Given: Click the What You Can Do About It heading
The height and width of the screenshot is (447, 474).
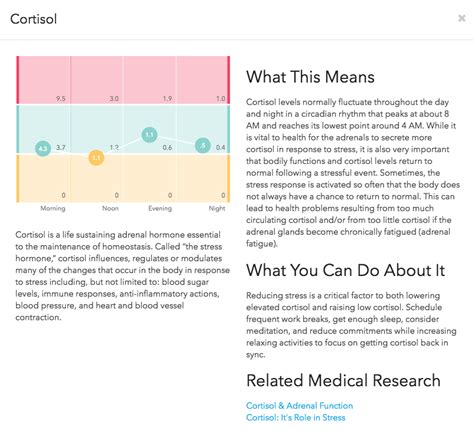Looking at the screenshot, I should (346, 270).
